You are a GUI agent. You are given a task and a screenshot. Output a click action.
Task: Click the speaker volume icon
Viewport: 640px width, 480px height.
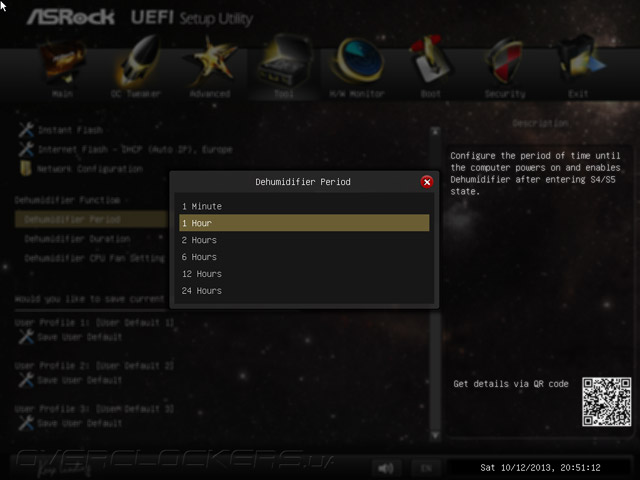pos(386,468)
